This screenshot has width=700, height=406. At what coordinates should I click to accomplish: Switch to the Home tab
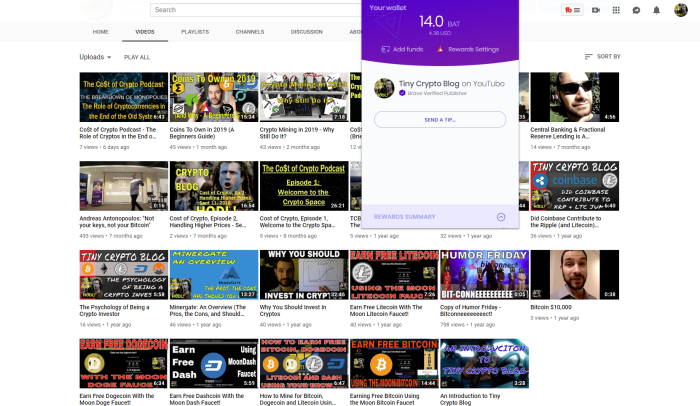tap(100, 32)
